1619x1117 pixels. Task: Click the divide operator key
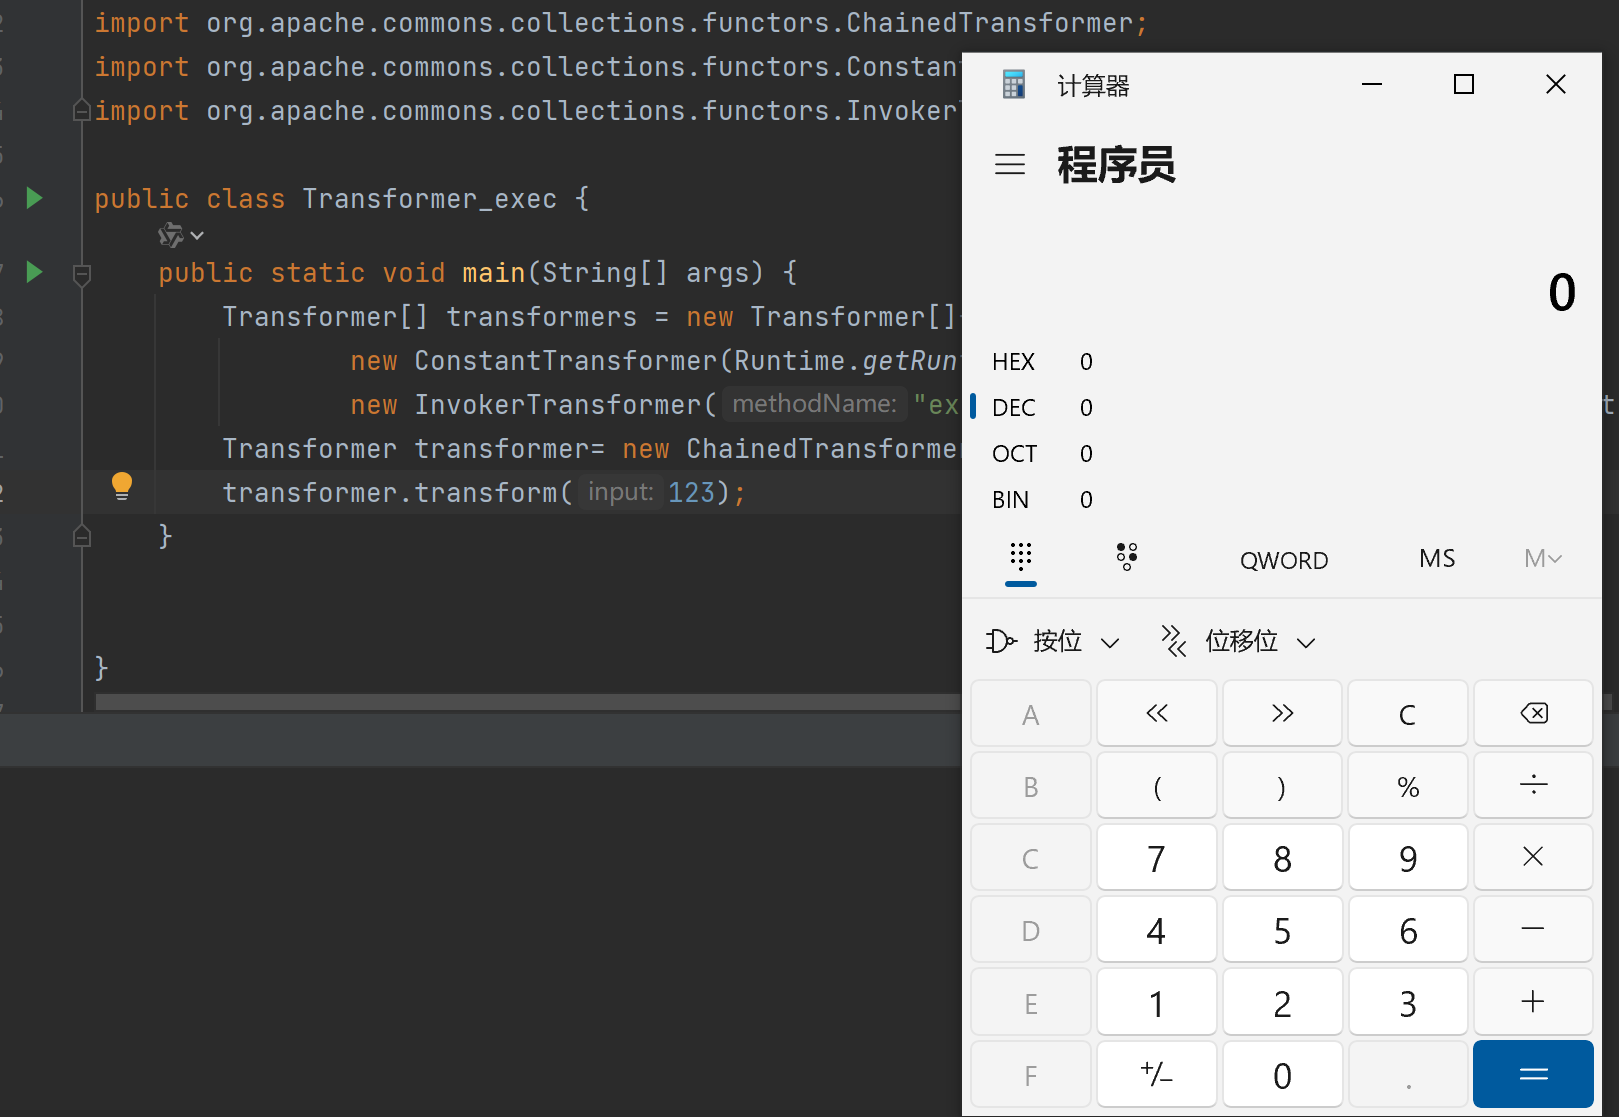(x=1533, y=785)
